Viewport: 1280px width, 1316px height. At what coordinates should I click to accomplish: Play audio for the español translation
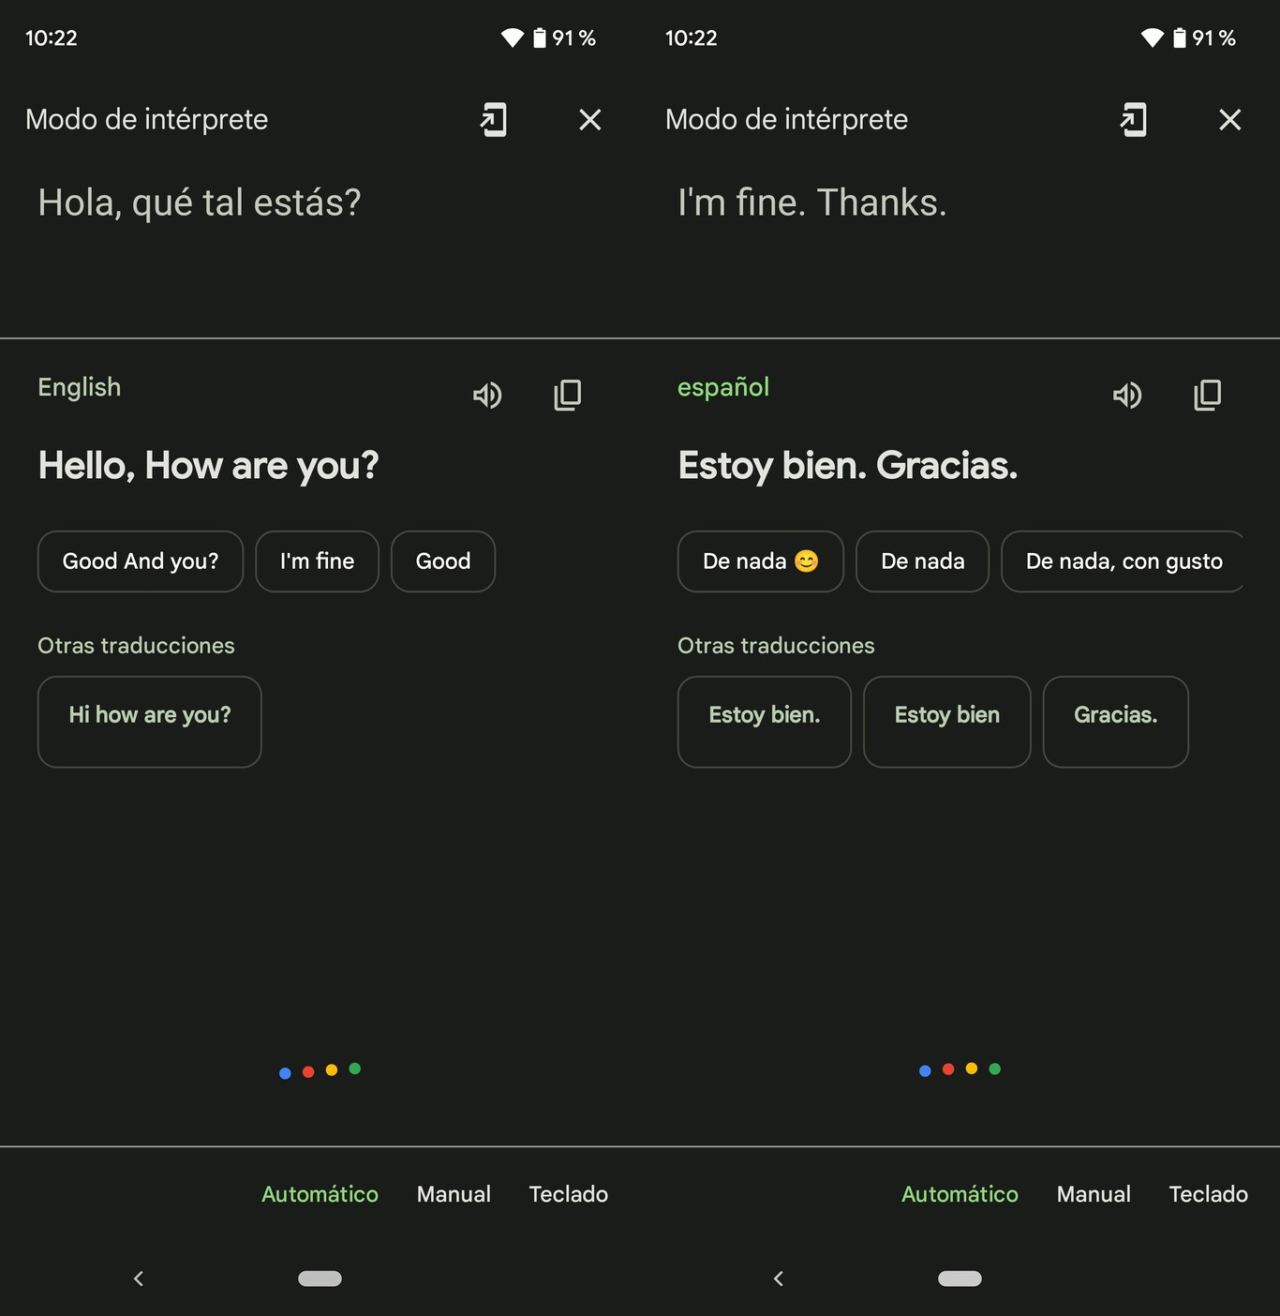click(1127, 395)
